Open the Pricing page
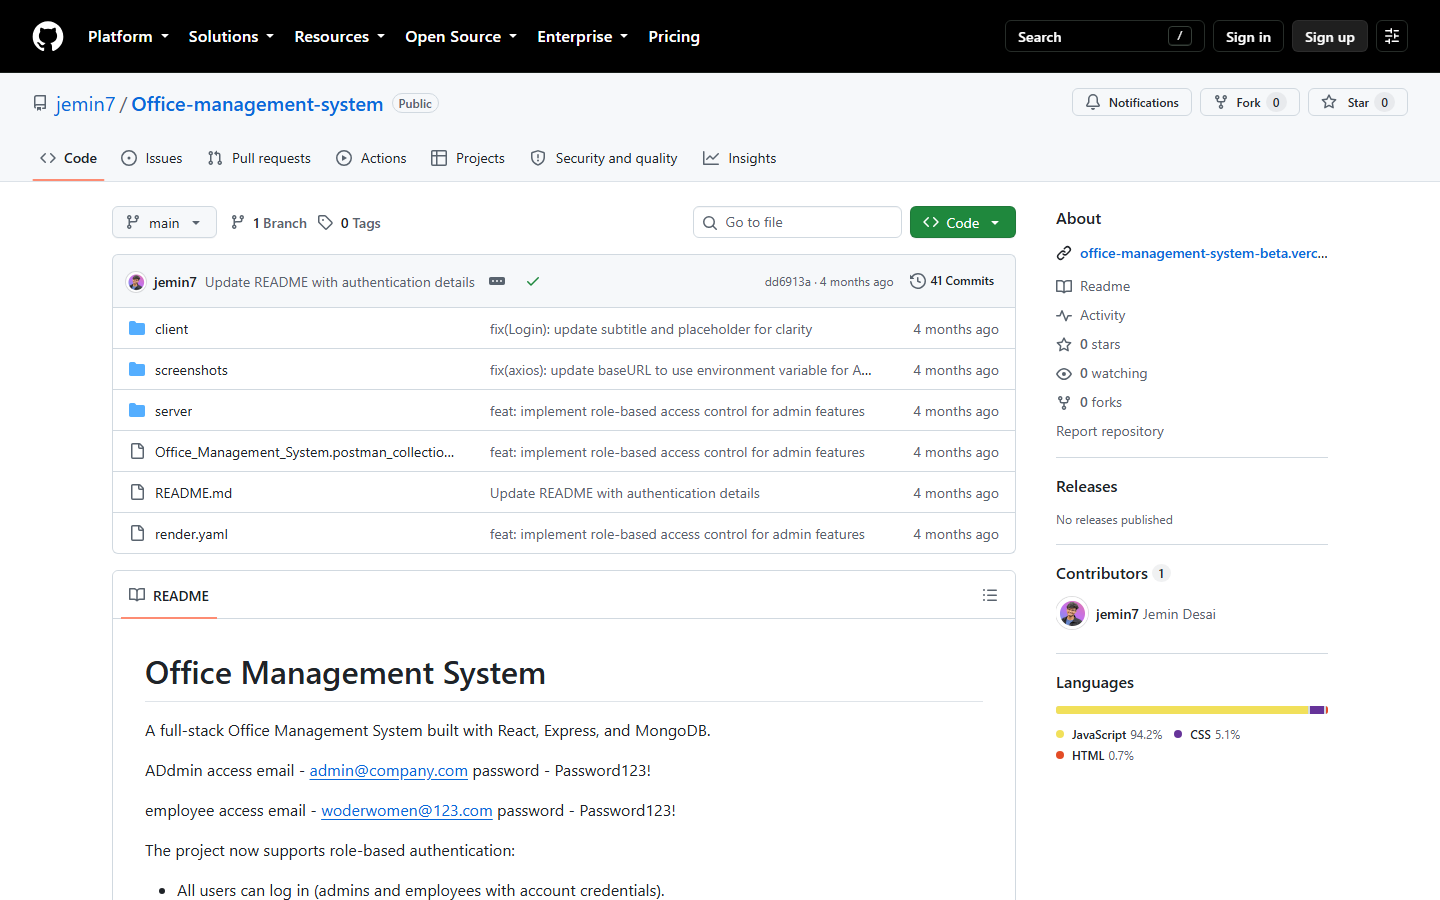Viewport: 1440px width, 900px height. click(674, 37)
